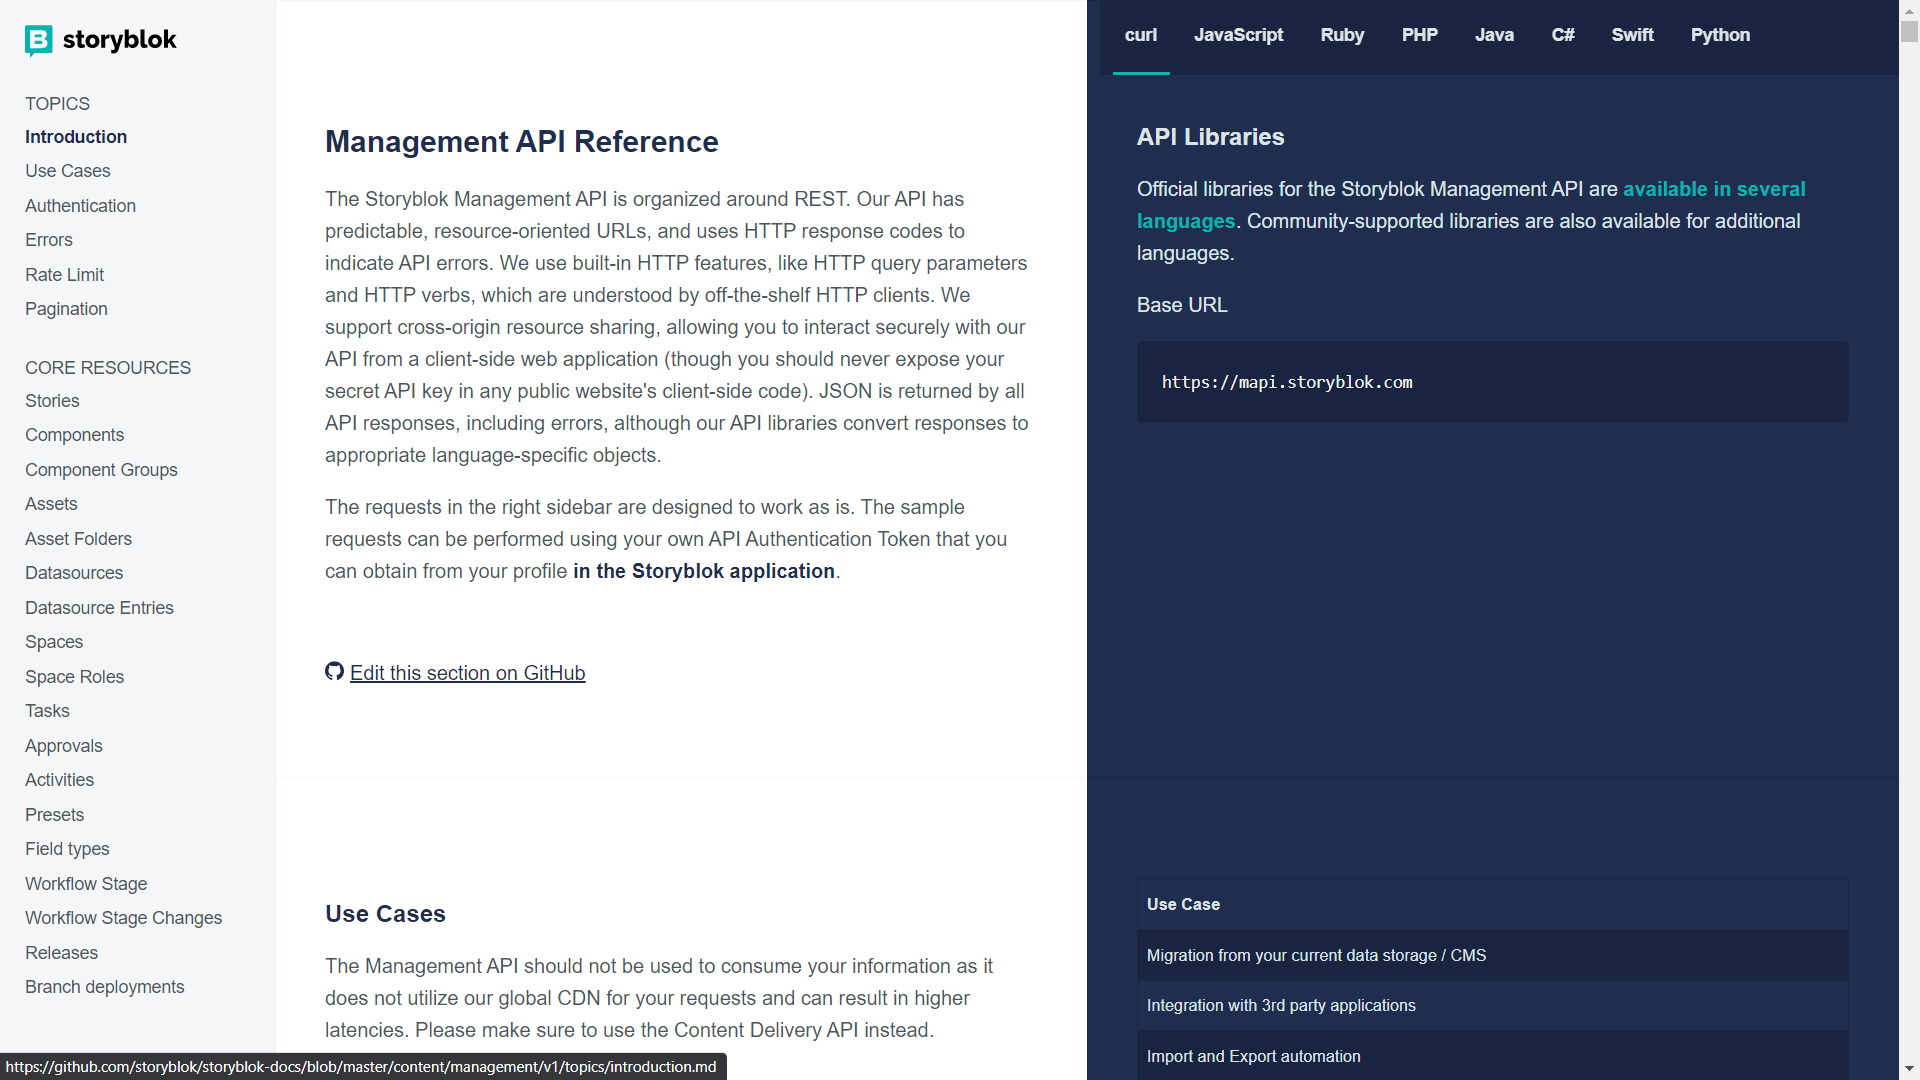Select the PHP code tab
This screenshot has width=1920, height=1080.
[x=1419, y=35]
